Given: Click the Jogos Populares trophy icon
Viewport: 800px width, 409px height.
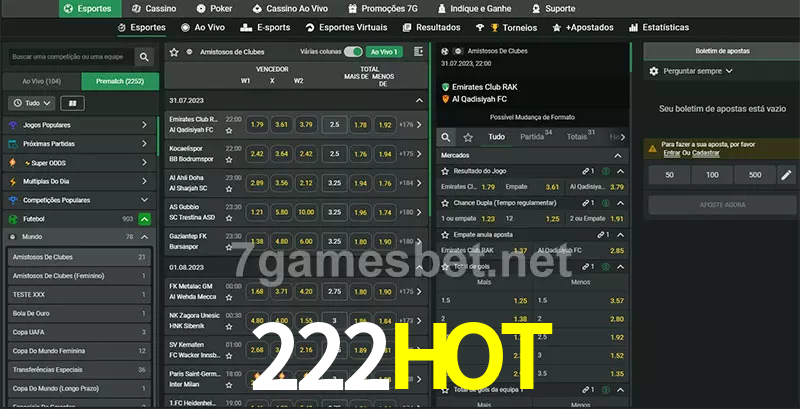Looking at the screenshot, I should pos(13,125).
